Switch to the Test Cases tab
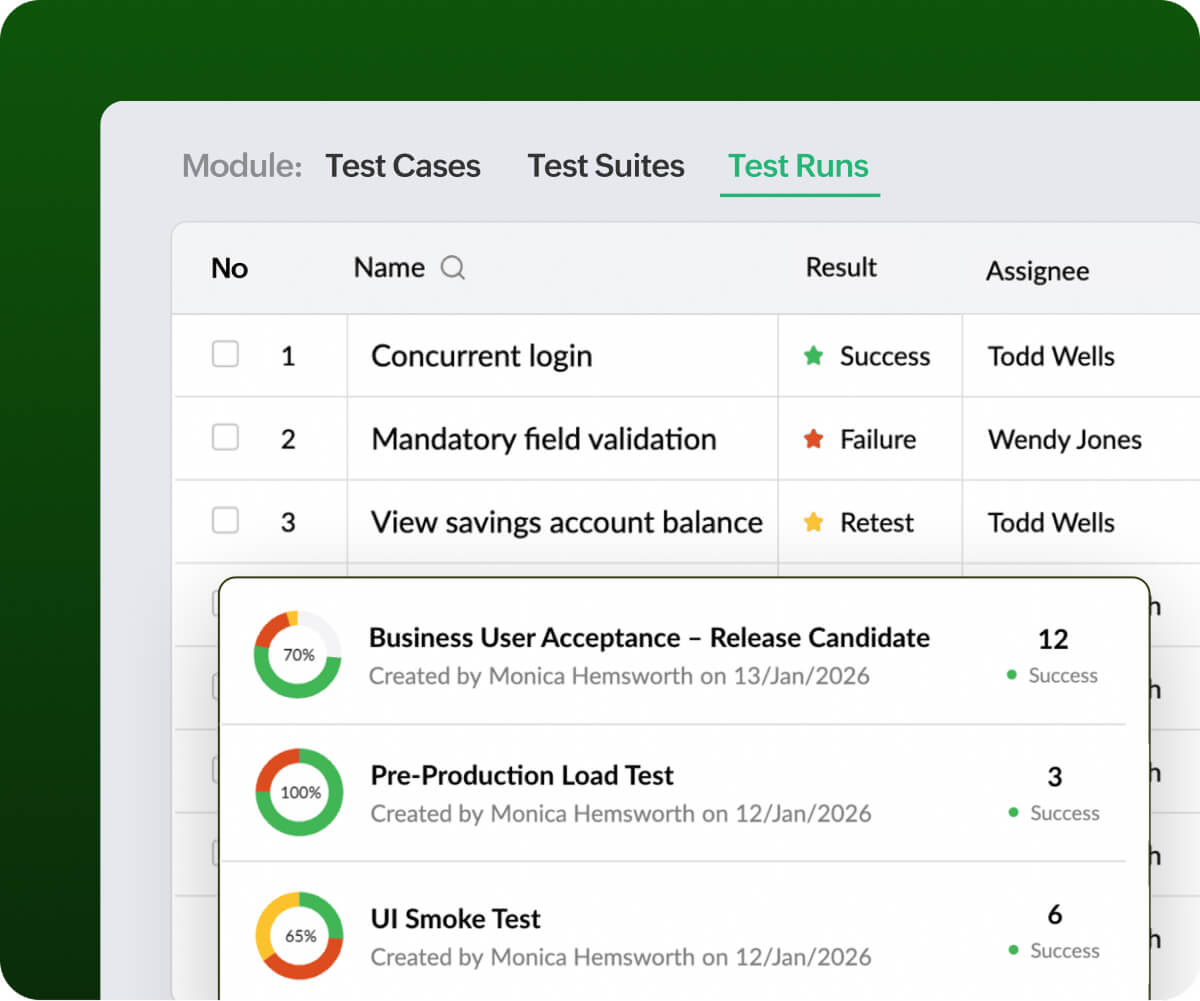 (x=403, y=166)
